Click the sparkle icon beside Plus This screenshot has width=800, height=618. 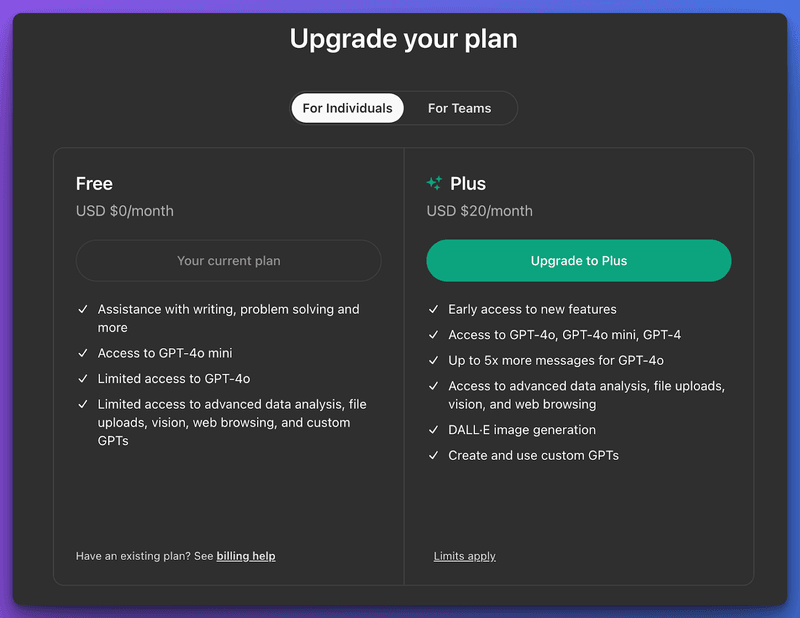[433, 183]
